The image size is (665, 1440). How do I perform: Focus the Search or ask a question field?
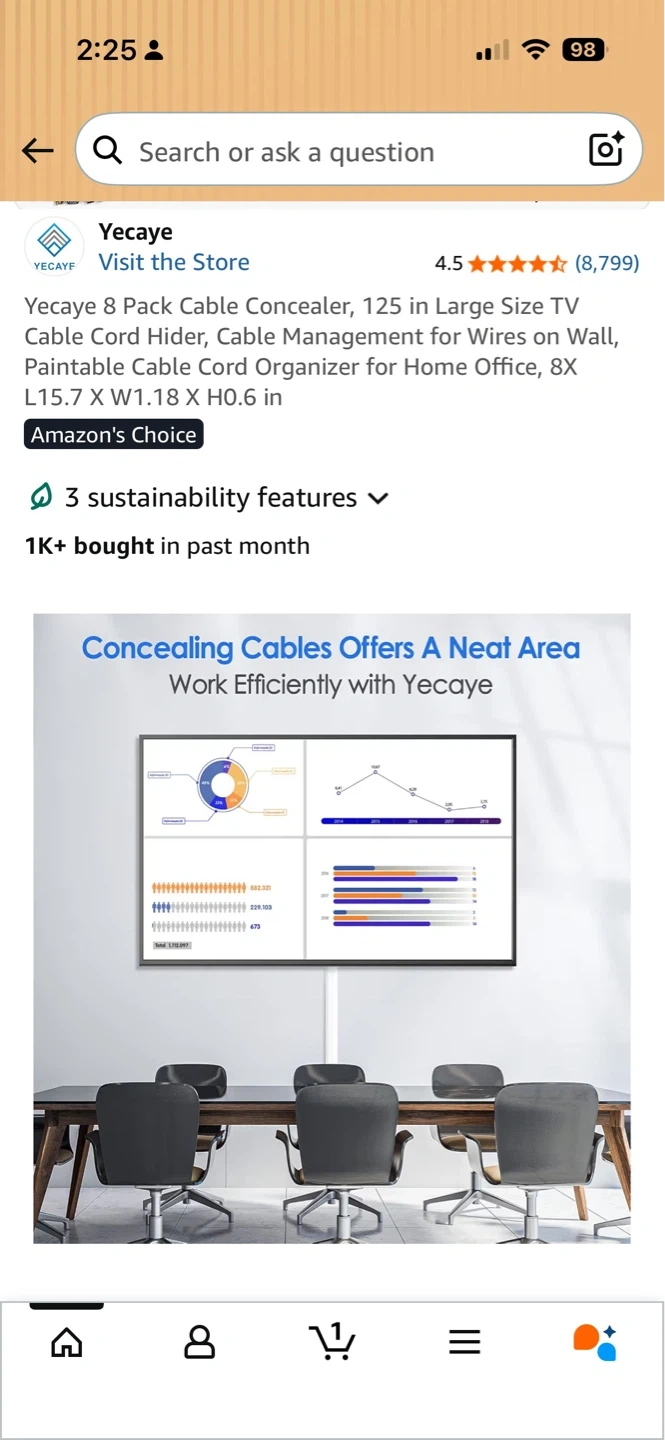tap(340, 151)
